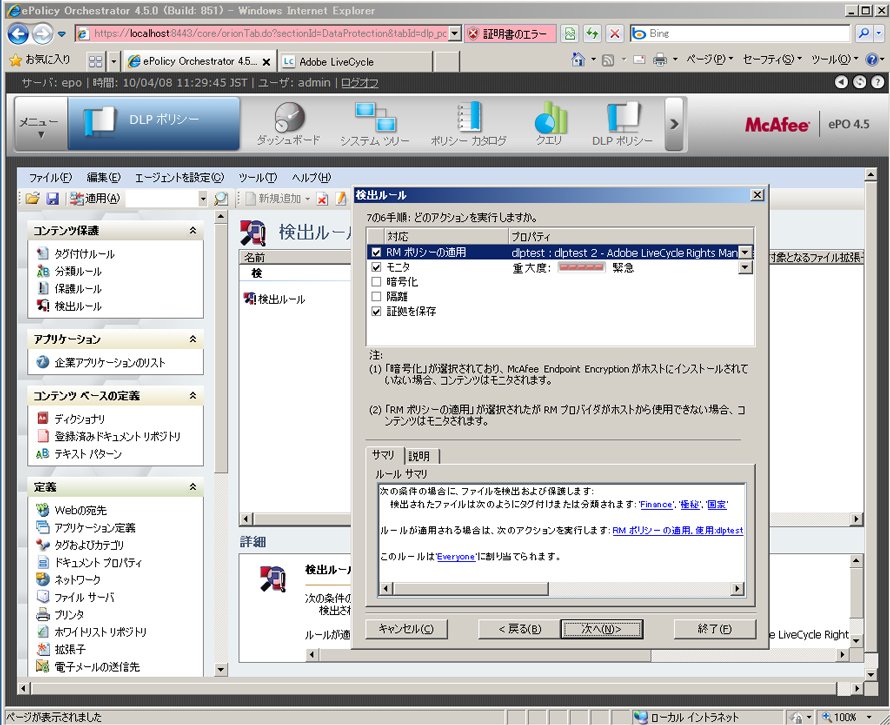Click the IE back arrow button

click(18, 33)
